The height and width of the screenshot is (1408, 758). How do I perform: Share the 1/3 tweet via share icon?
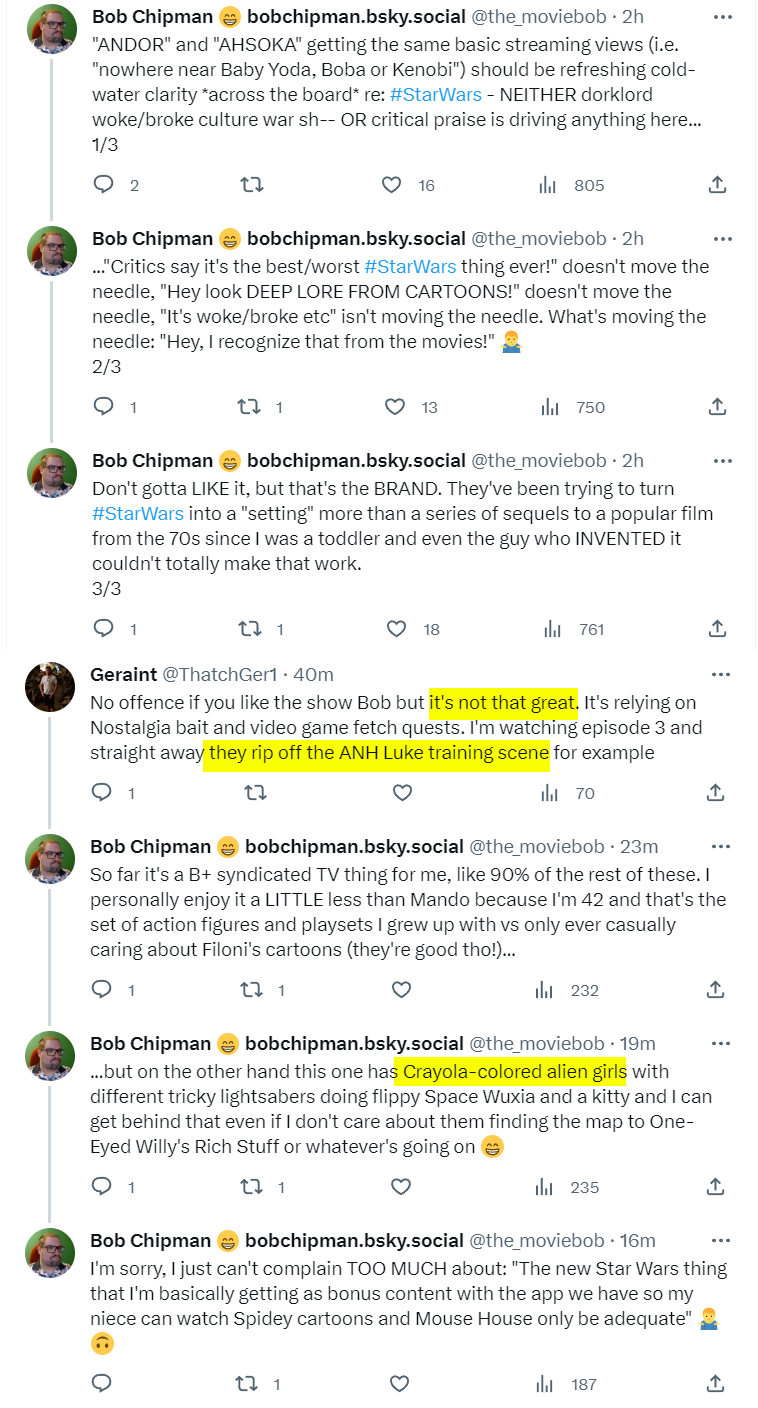point(717,185)
